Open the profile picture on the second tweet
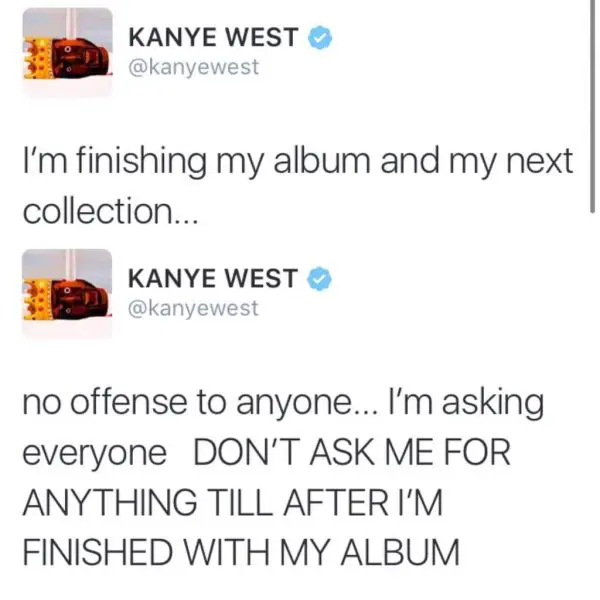 click(67, 293)
